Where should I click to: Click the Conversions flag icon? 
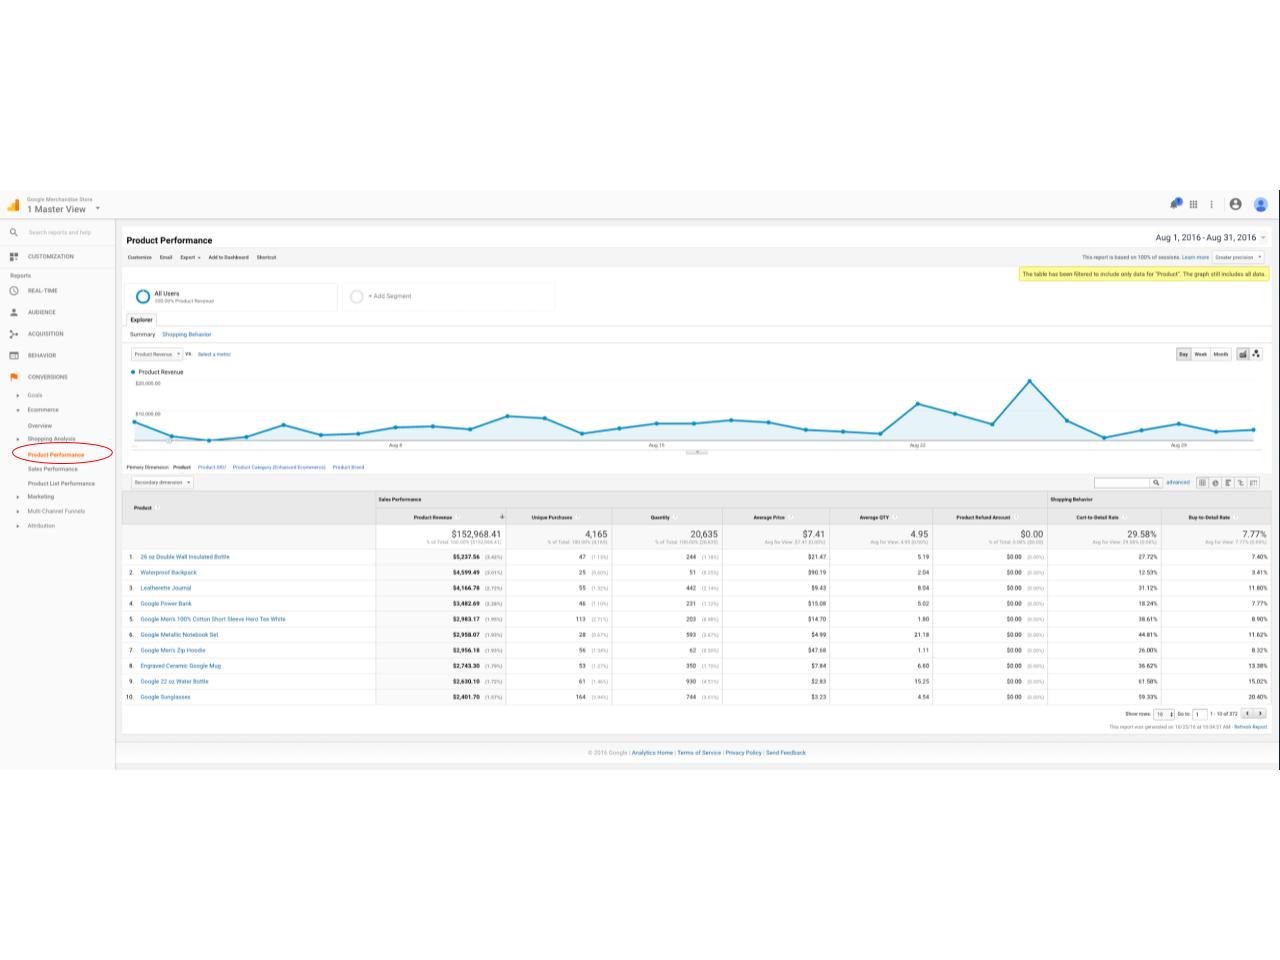coord(14,377)
